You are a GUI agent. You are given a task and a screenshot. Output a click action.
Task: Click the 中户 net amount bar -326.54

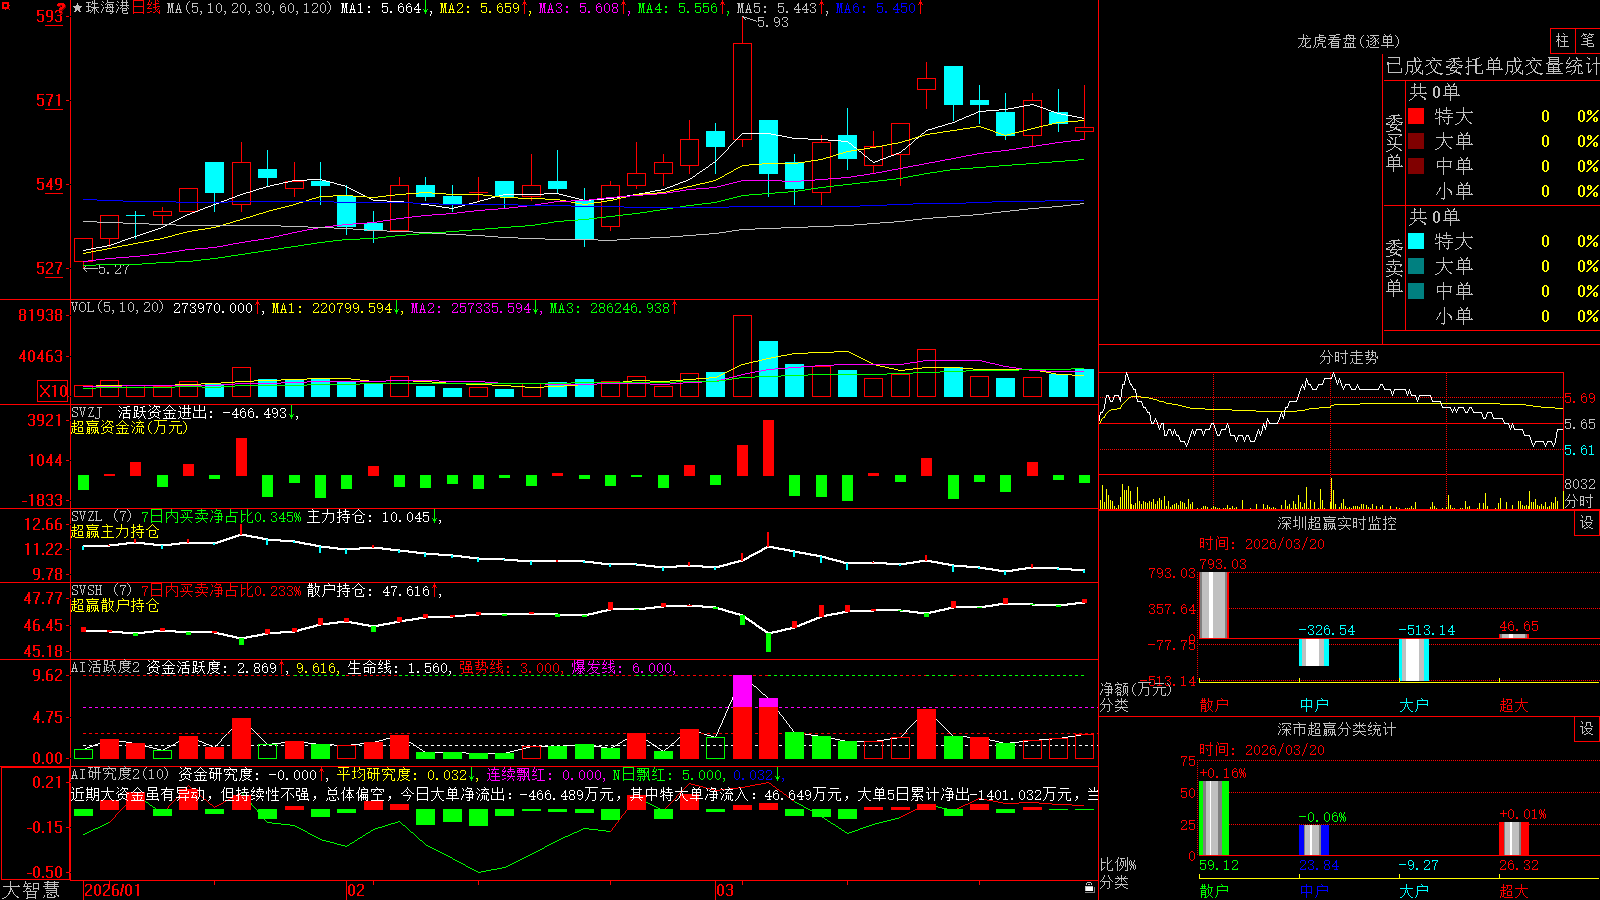tap(1313, 652)
